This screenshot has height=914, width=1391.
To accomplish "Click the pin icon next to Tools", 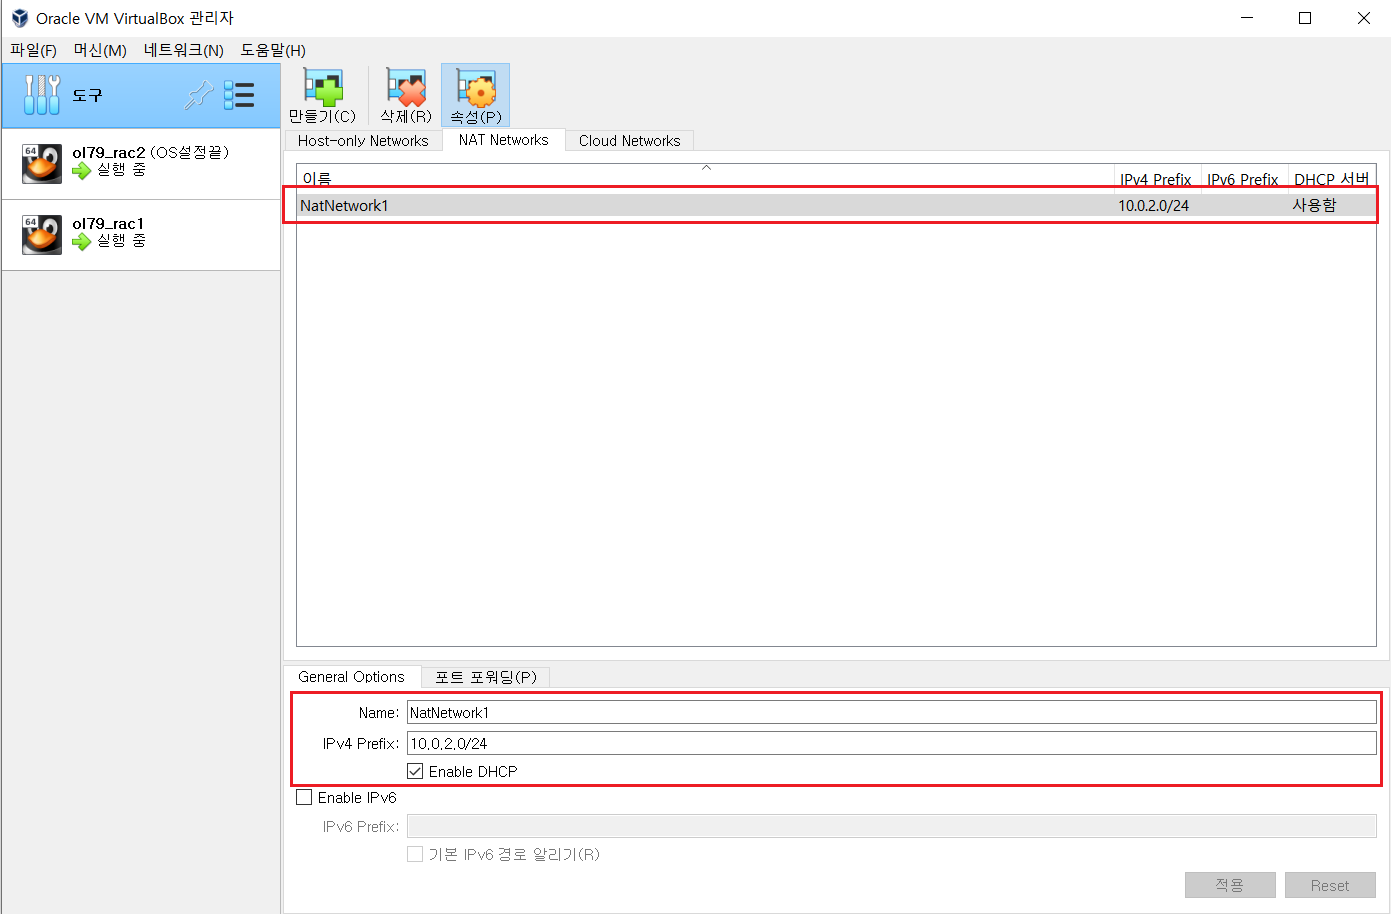I will (199, 95).
